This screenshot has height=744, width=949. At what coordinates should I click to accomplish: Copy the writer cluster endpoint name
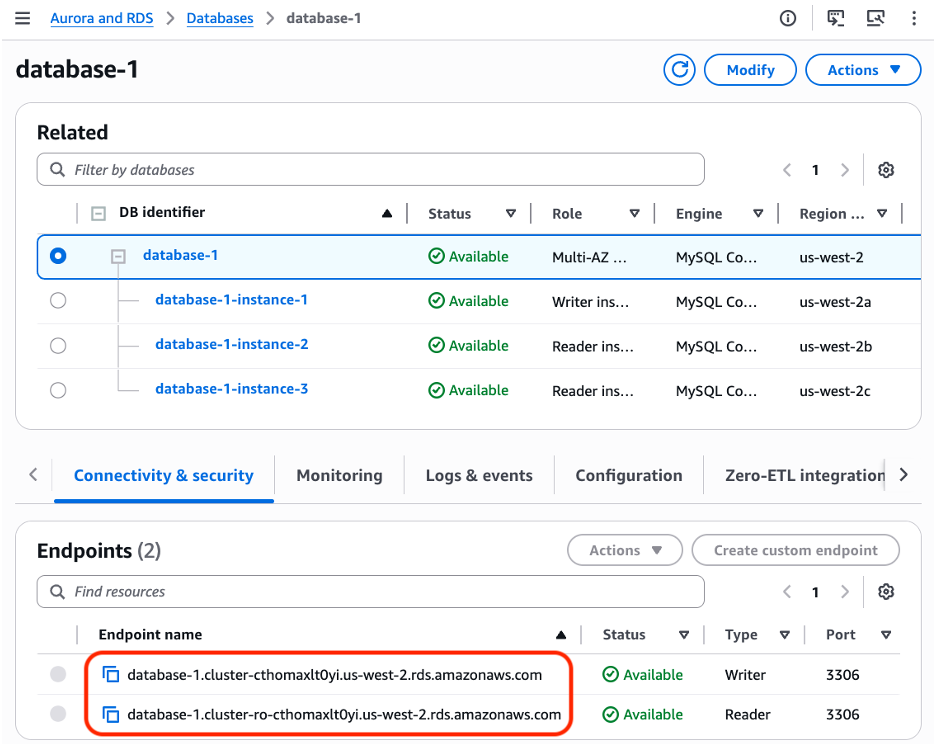pos(111,674)
